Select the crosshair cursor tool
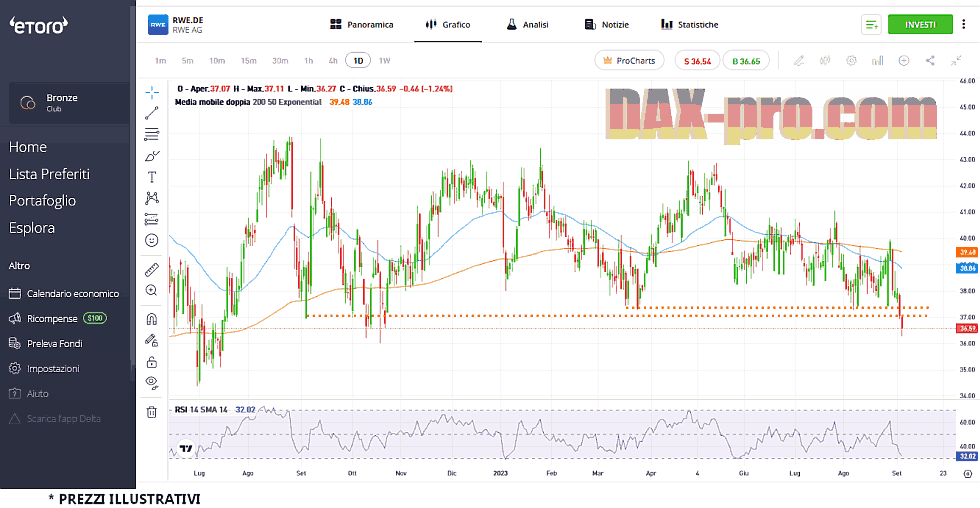Screen dimensions: 980x508 click(152, 92)
